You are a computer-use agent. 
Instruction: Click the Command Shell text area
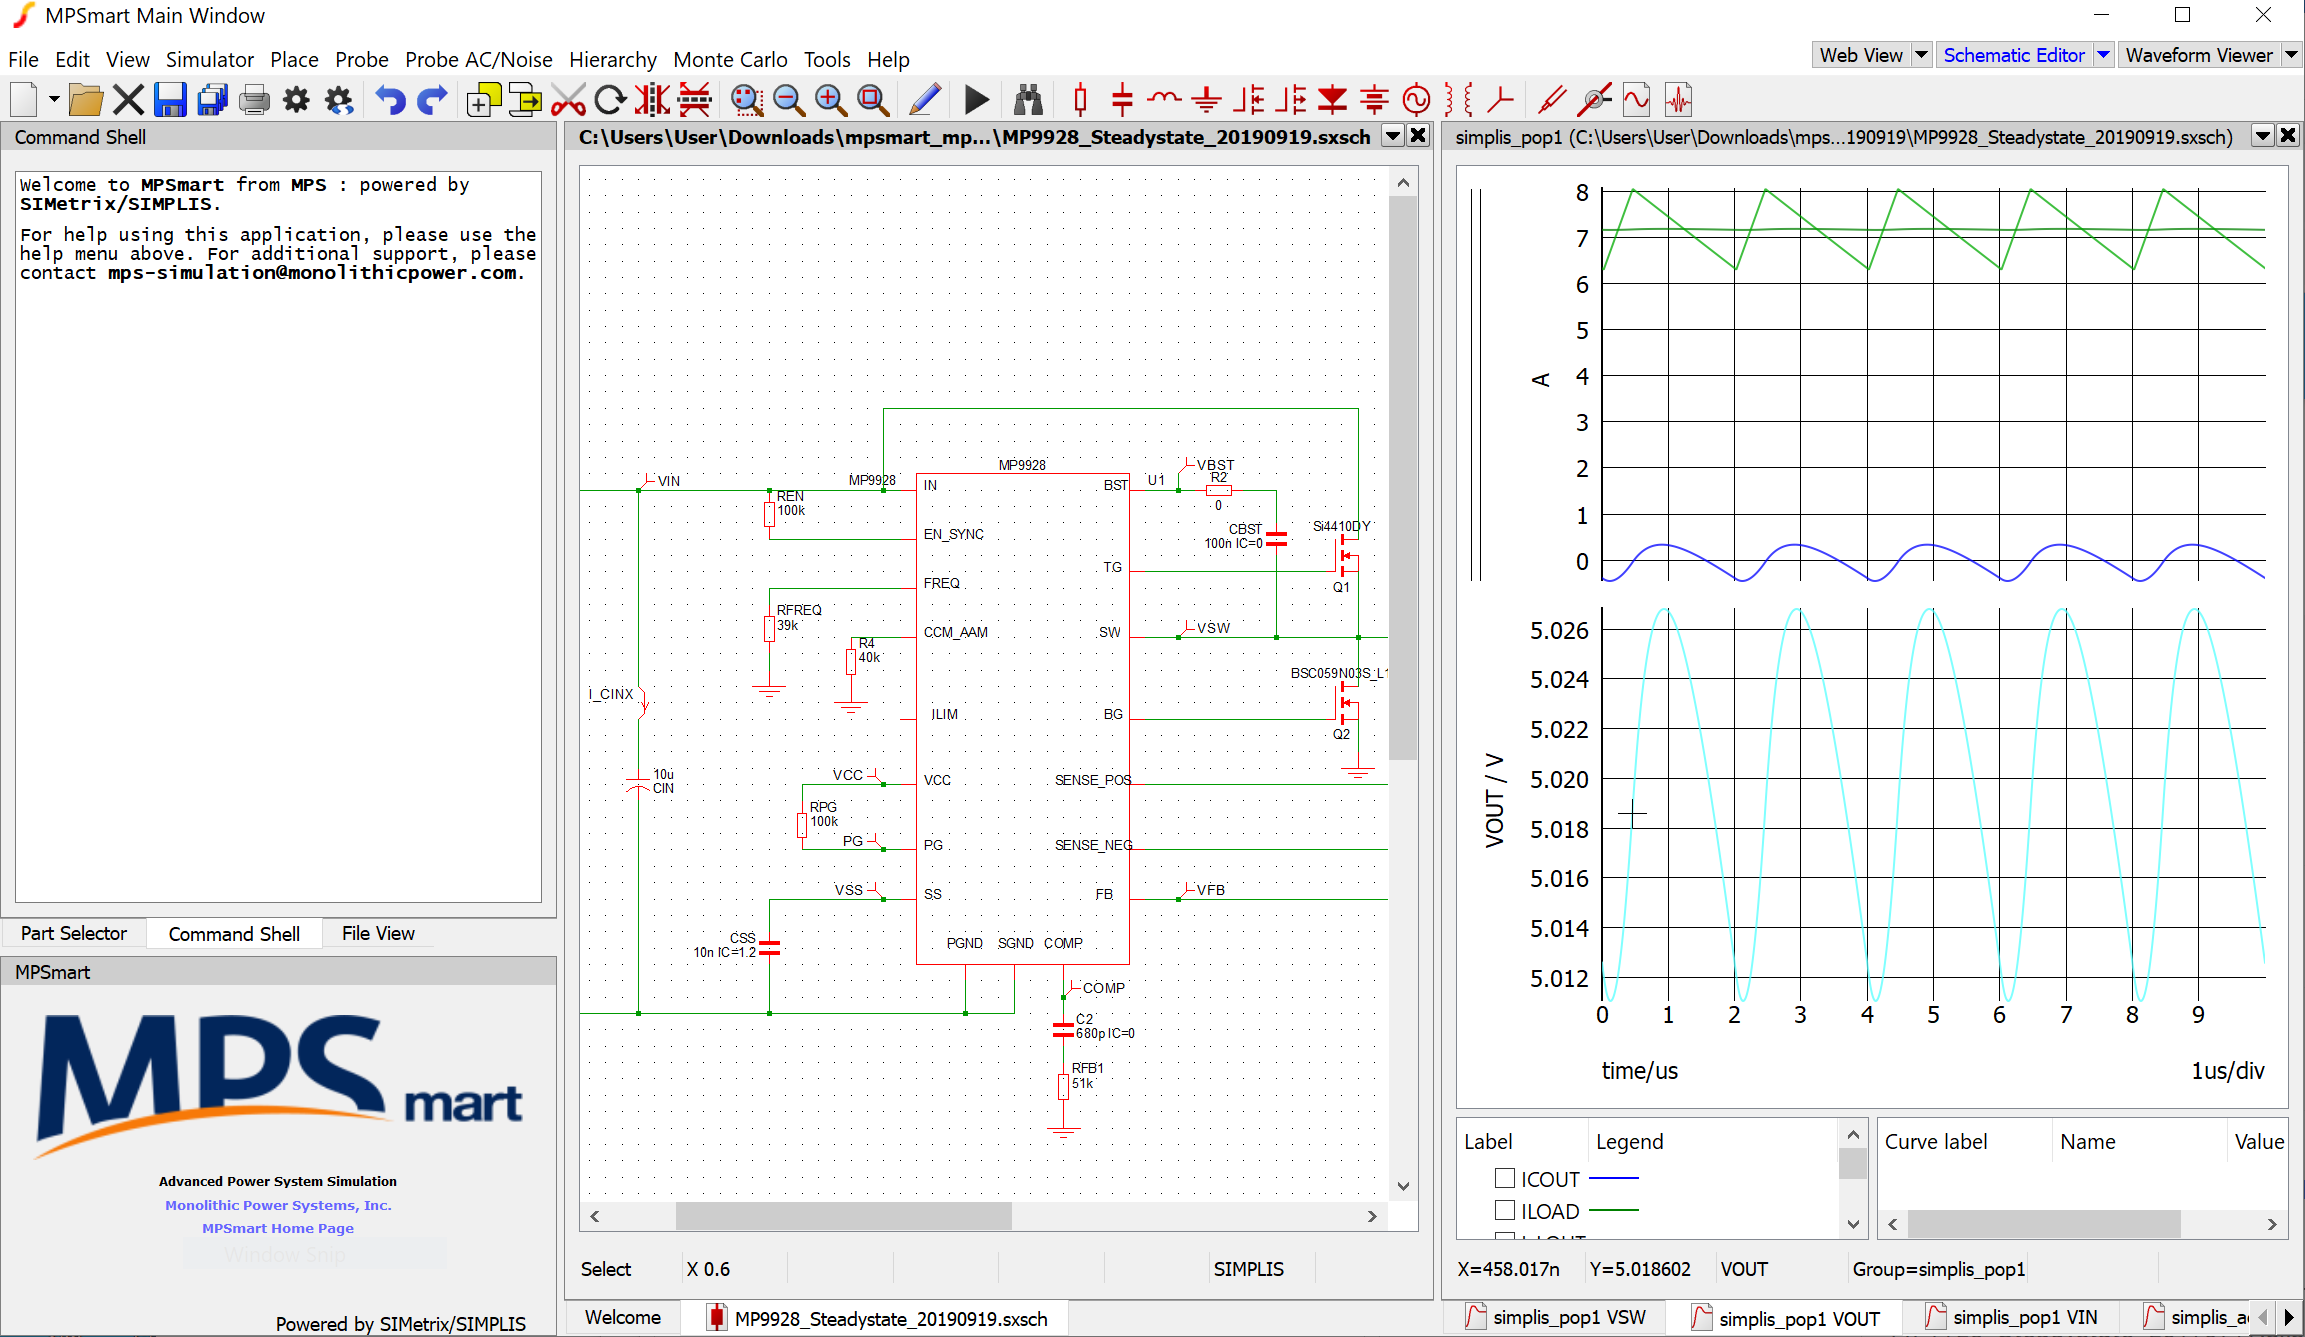(x=278, y=538)
